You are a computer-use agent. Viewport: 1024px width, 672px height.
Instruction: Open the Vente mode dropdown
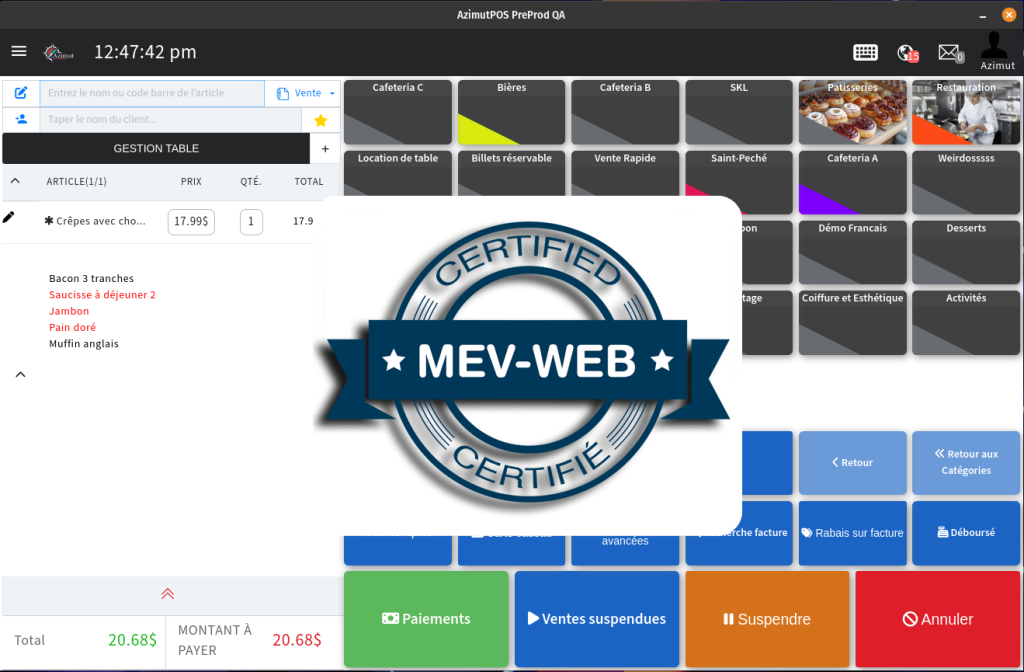pos(307,93)
